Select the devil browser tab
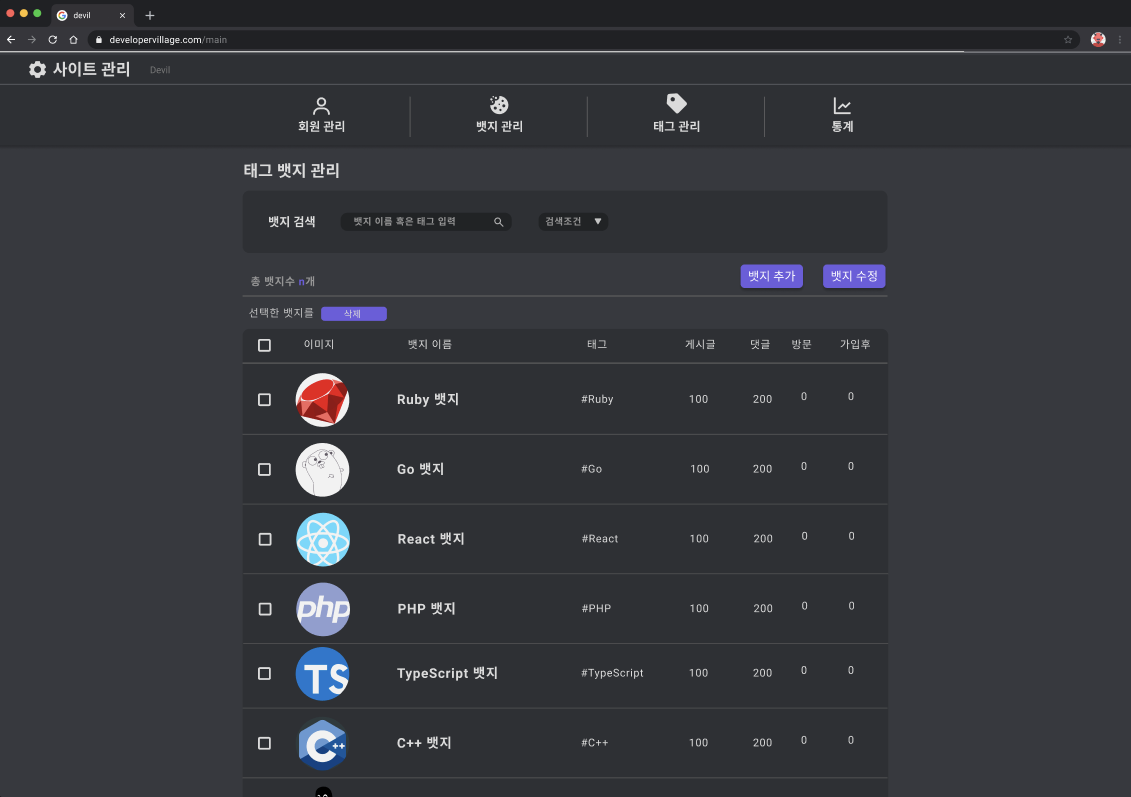This screenshot has width=1131, height=797. (92, 15)
